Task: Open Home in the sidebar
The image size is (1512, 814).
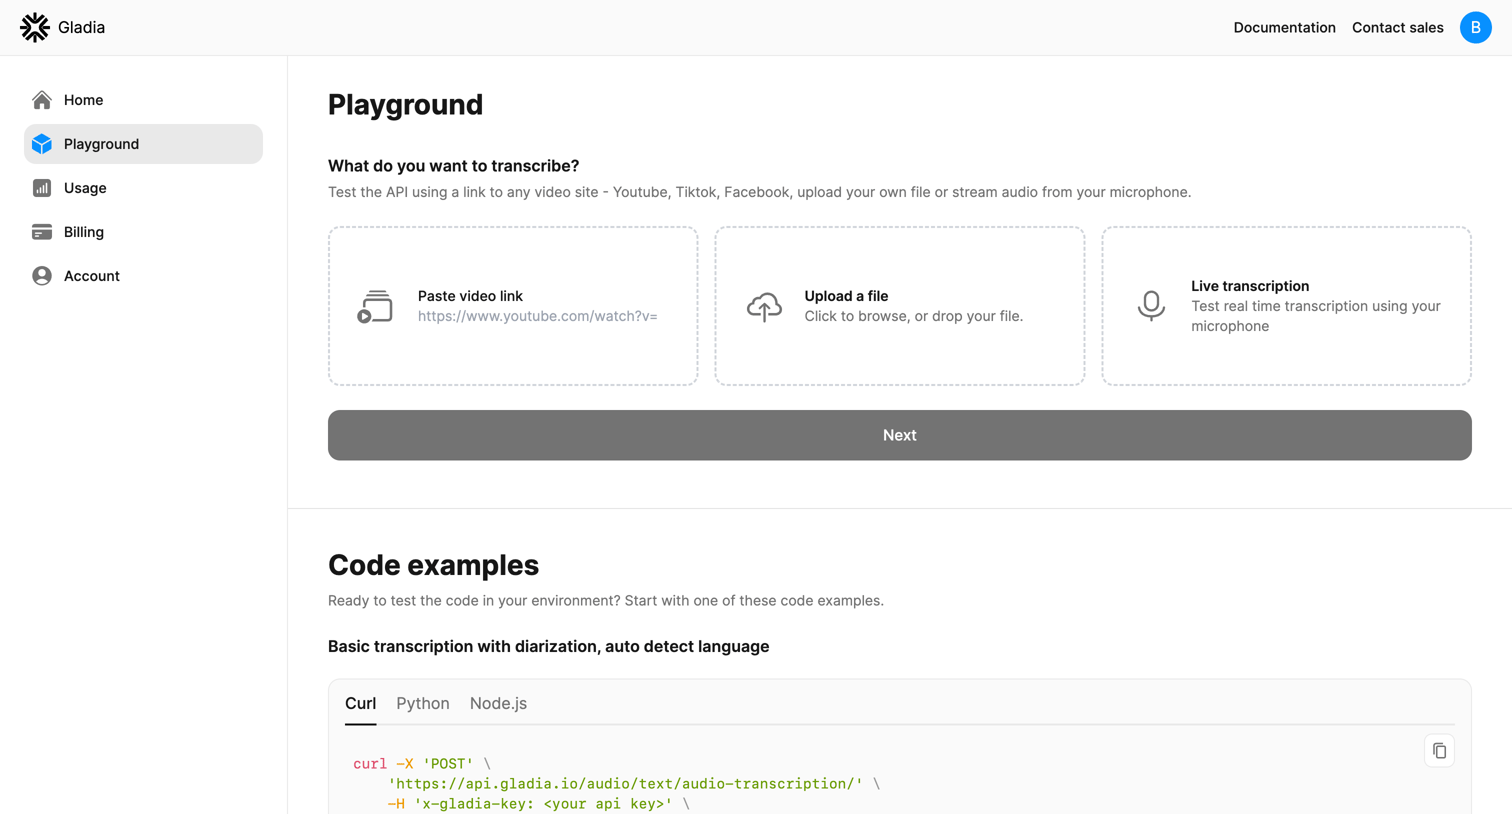Action: pos(143,100)
